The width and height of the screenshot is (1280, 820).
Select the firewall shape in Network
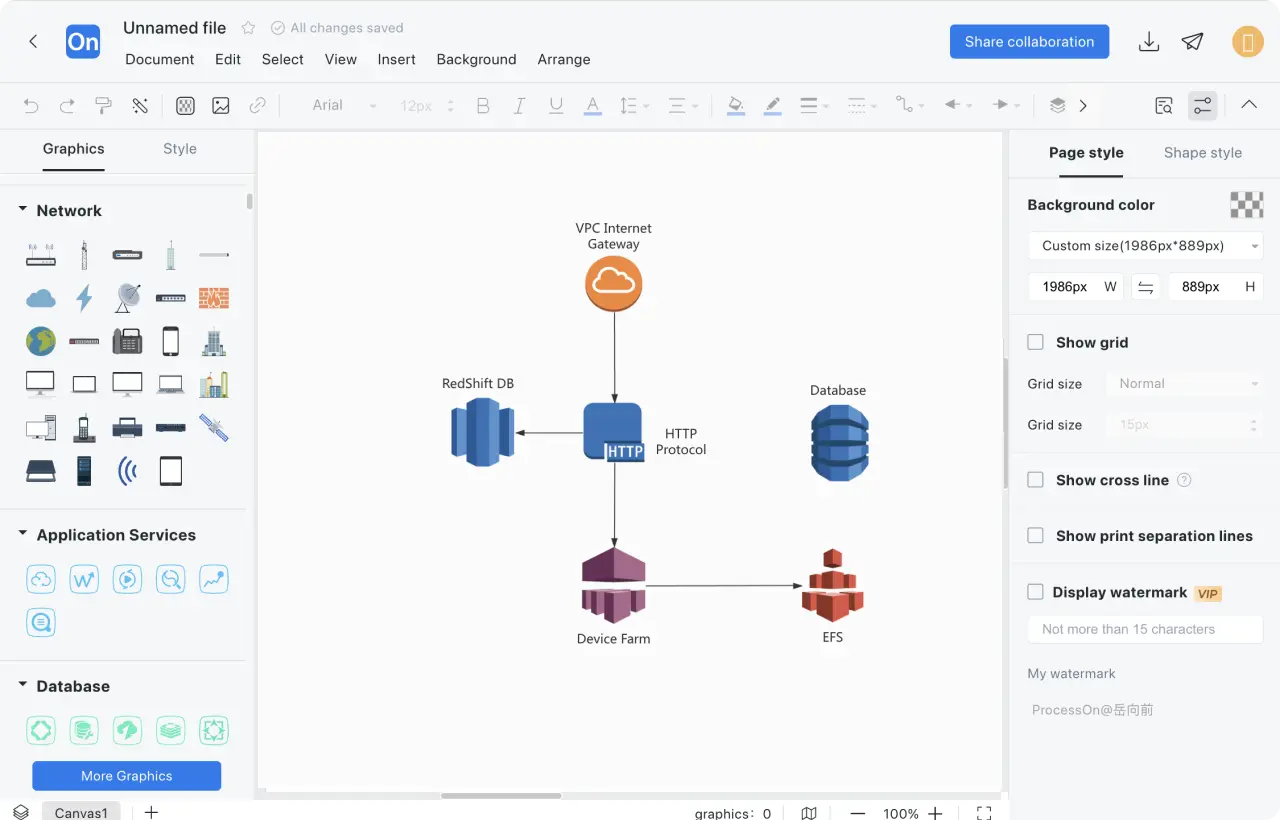(x=213, y=298)
